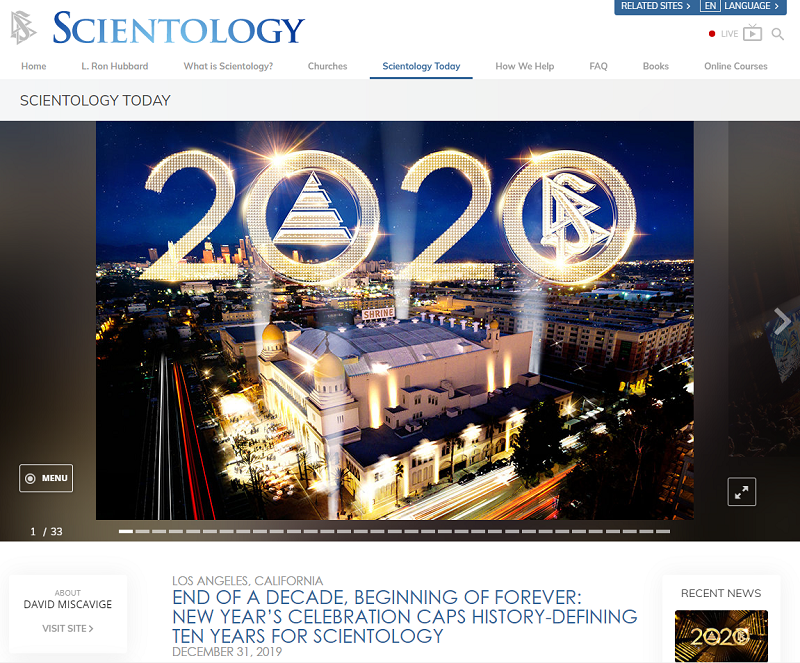800x663 pixels.
Task: Select the EN language code box
Action: (x=710, y=6)
